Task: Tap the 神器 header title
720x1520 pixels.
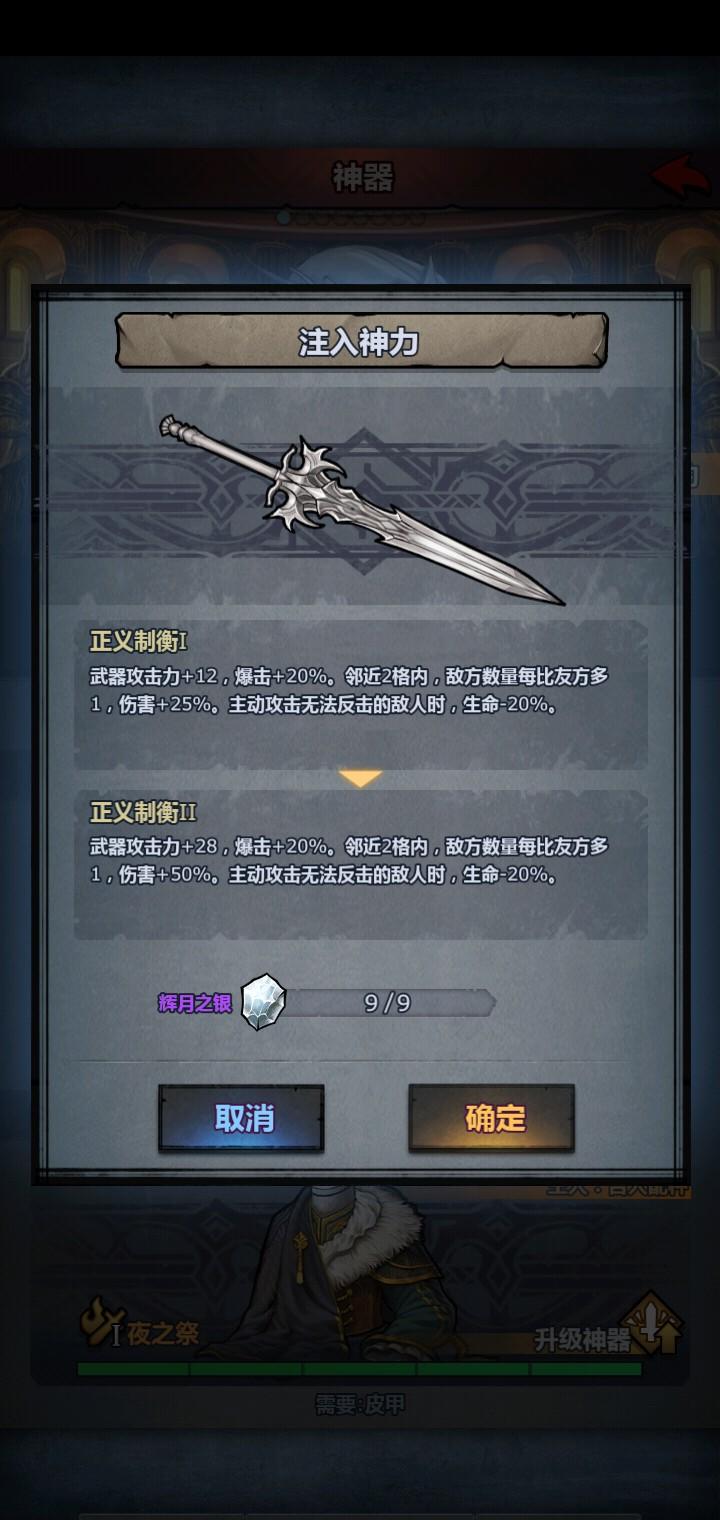Action: click(362, 177)
